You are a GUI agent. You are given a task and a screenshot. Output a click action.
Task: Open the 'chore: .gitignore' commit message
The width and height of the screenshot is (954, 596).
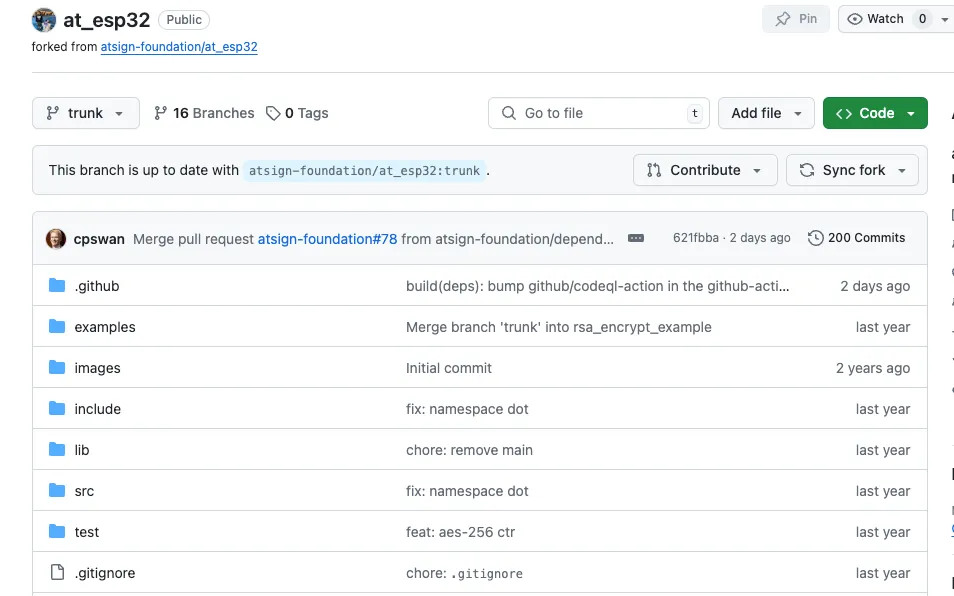(464, 573)
